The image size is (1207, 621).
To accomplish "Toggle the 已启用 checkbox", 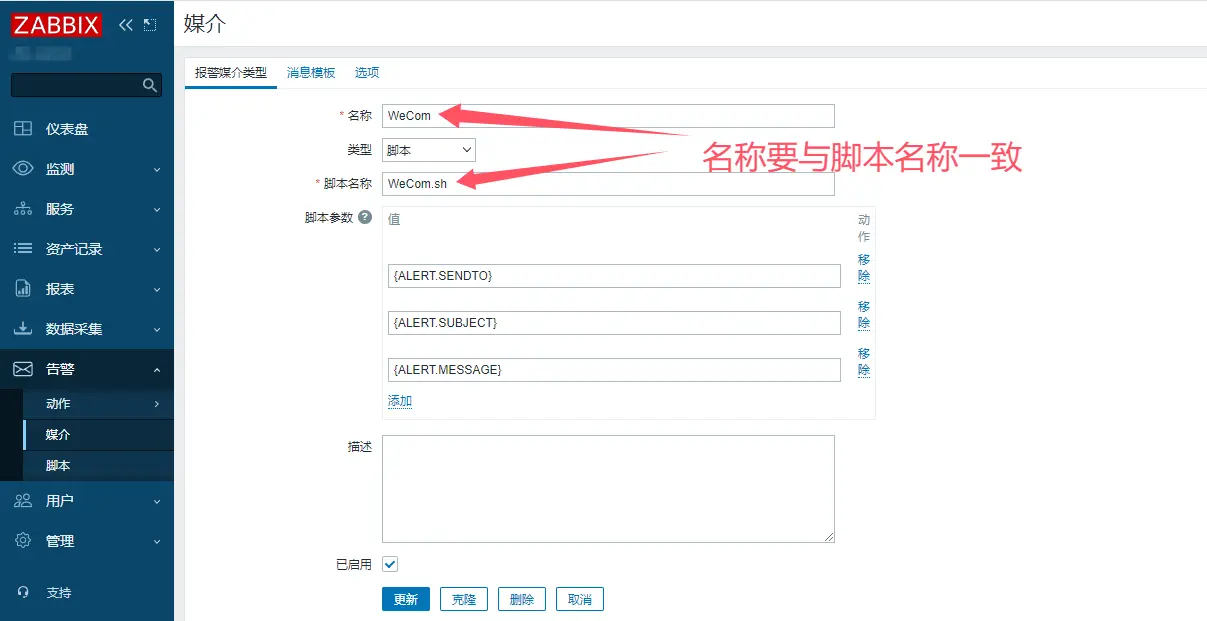I will (x=390, y=564).
